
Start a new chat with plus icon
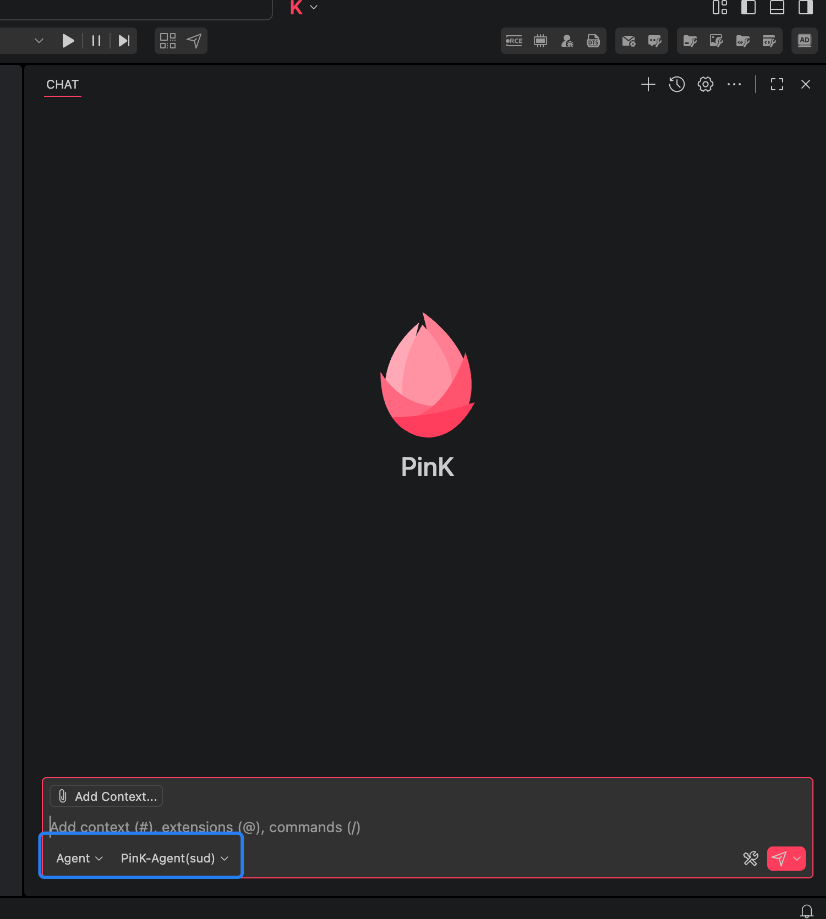648,84
